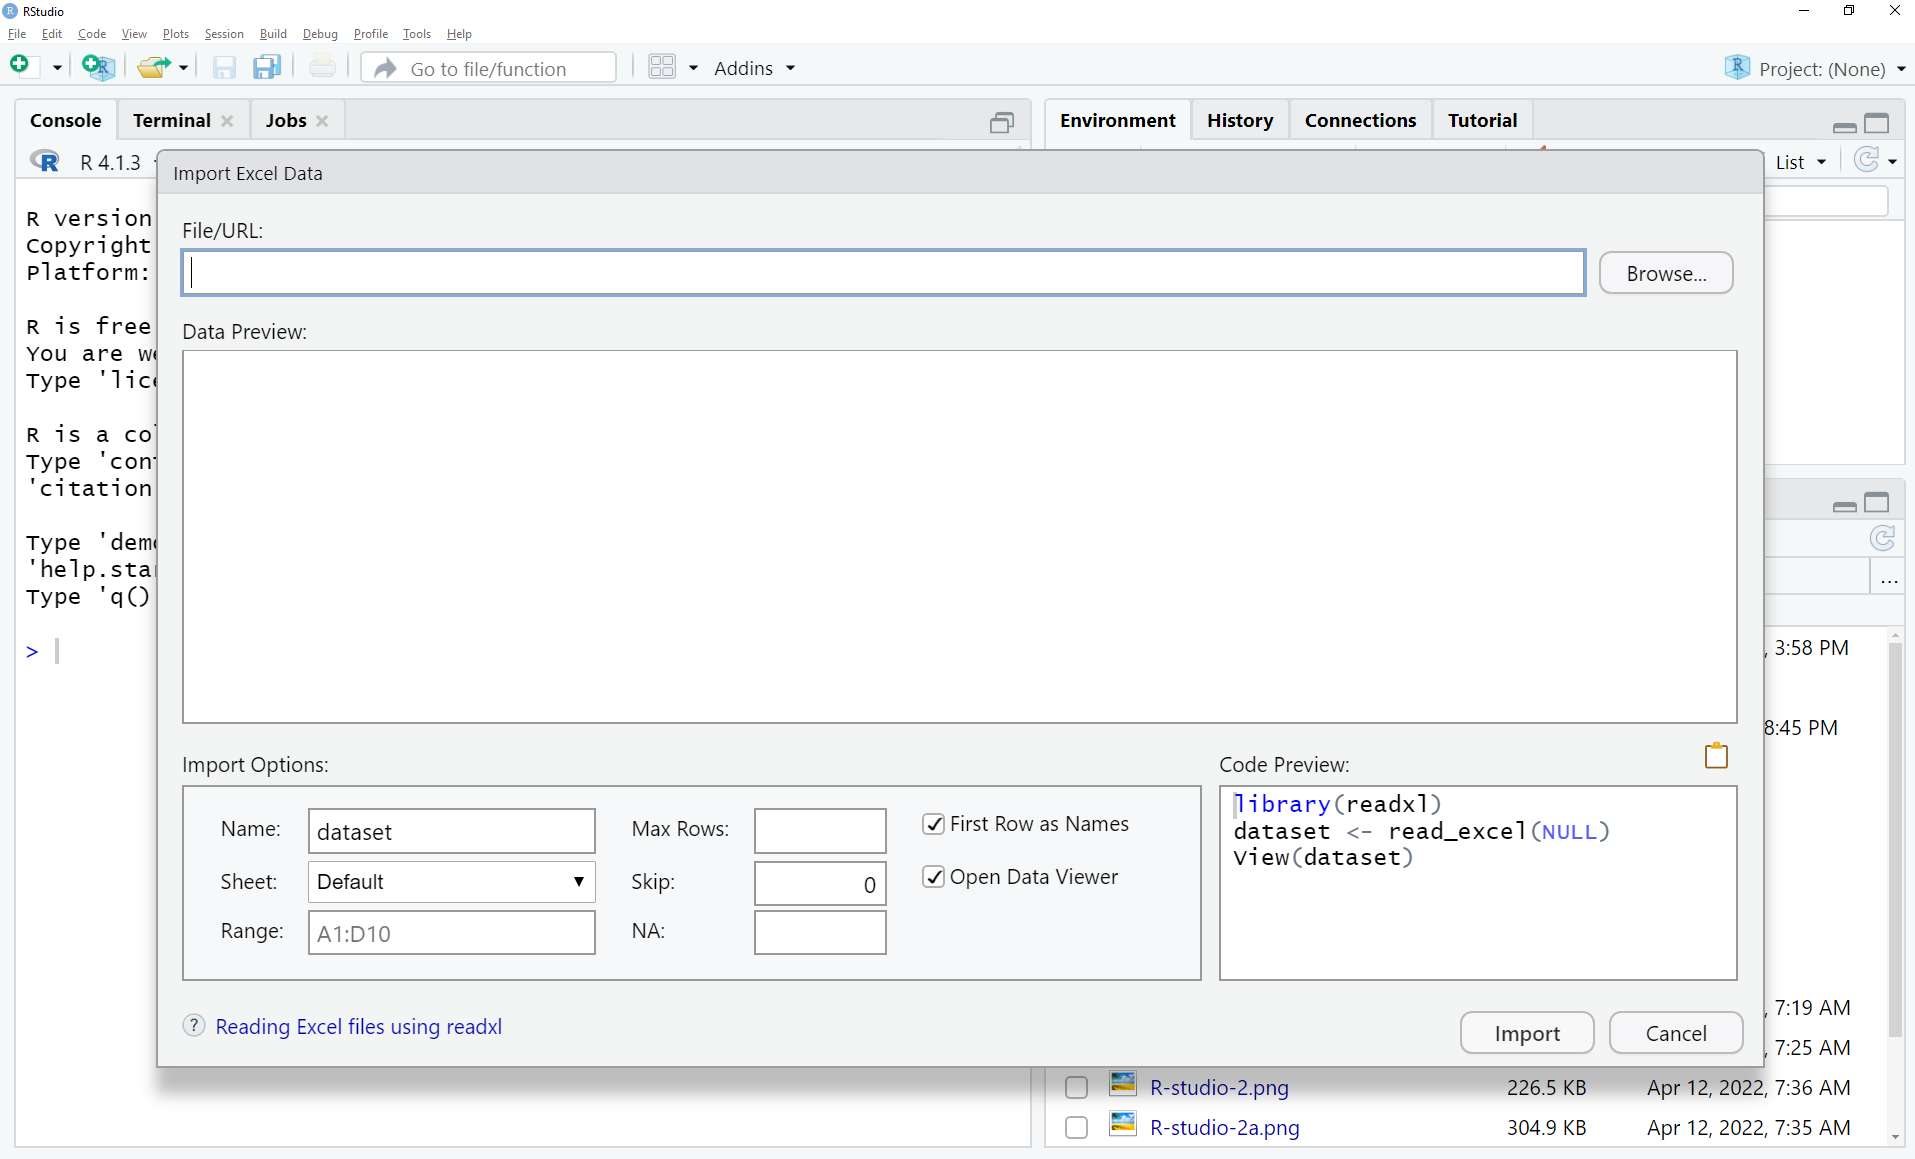Viewport: 1915px width, 1159px height.
Task: Open the Addins dropdown
Action: coord(754,68)
